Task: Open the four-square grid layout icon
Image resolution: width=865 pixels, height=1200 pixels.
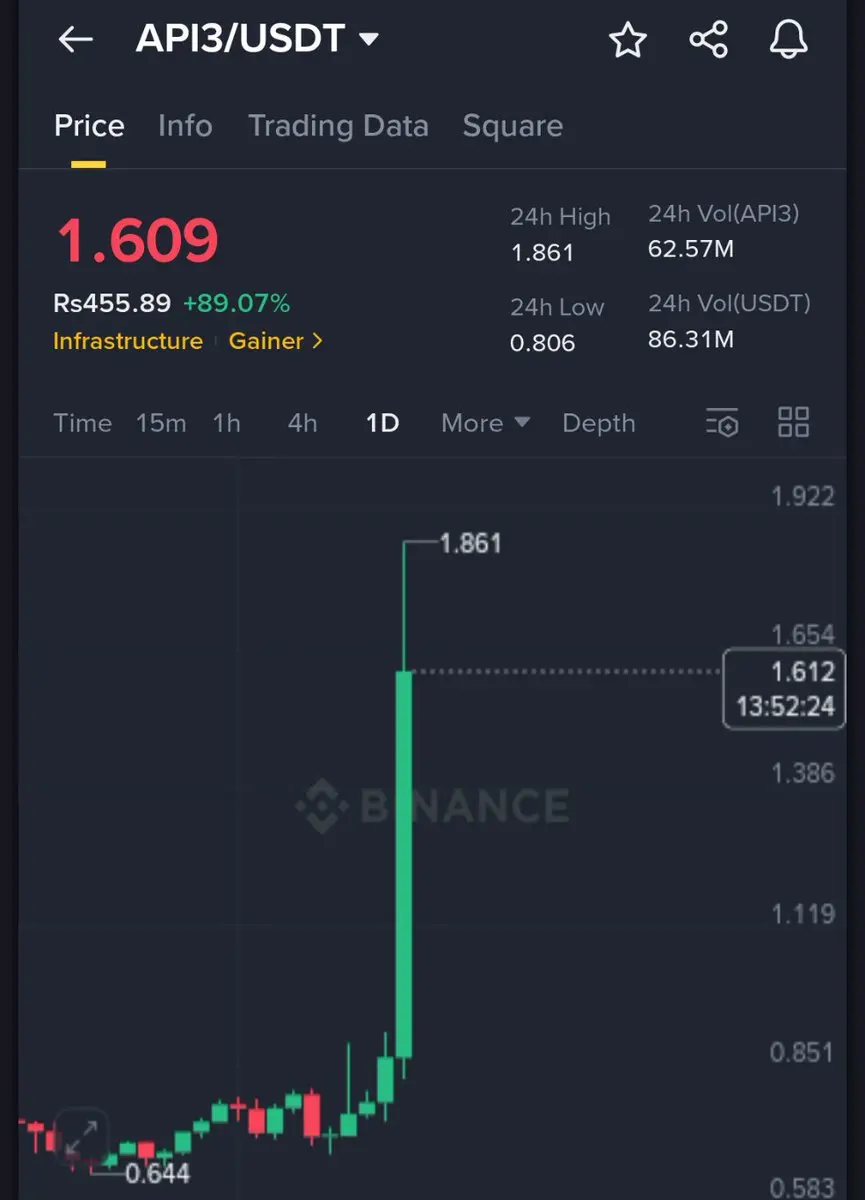Action: tap(793, 422)
